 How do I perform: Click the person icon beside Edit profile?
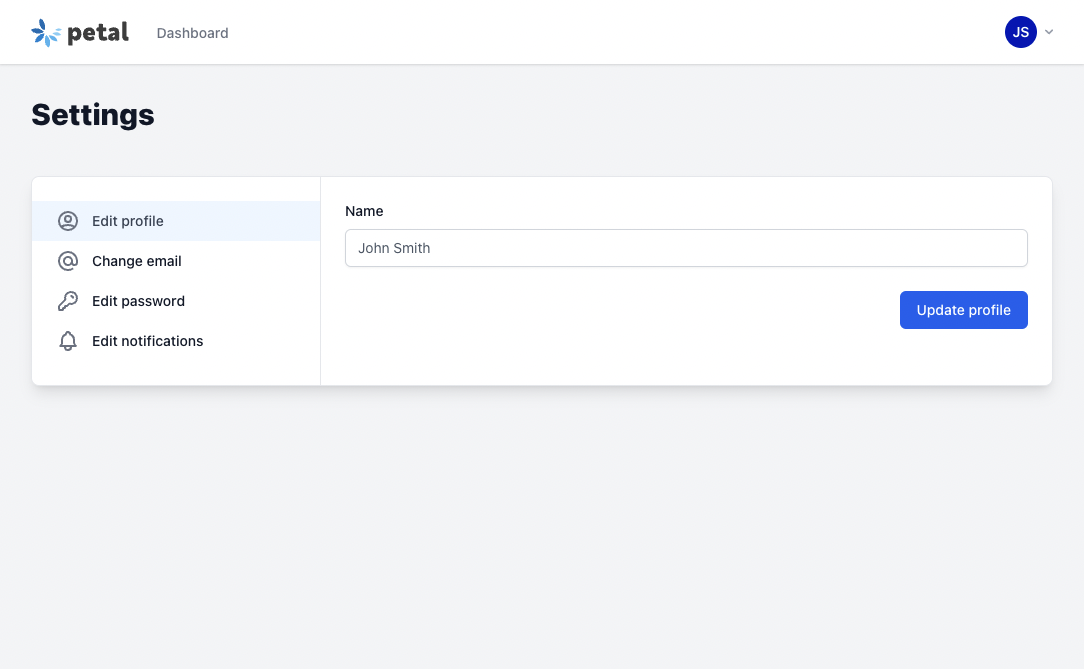click(68, 221)
